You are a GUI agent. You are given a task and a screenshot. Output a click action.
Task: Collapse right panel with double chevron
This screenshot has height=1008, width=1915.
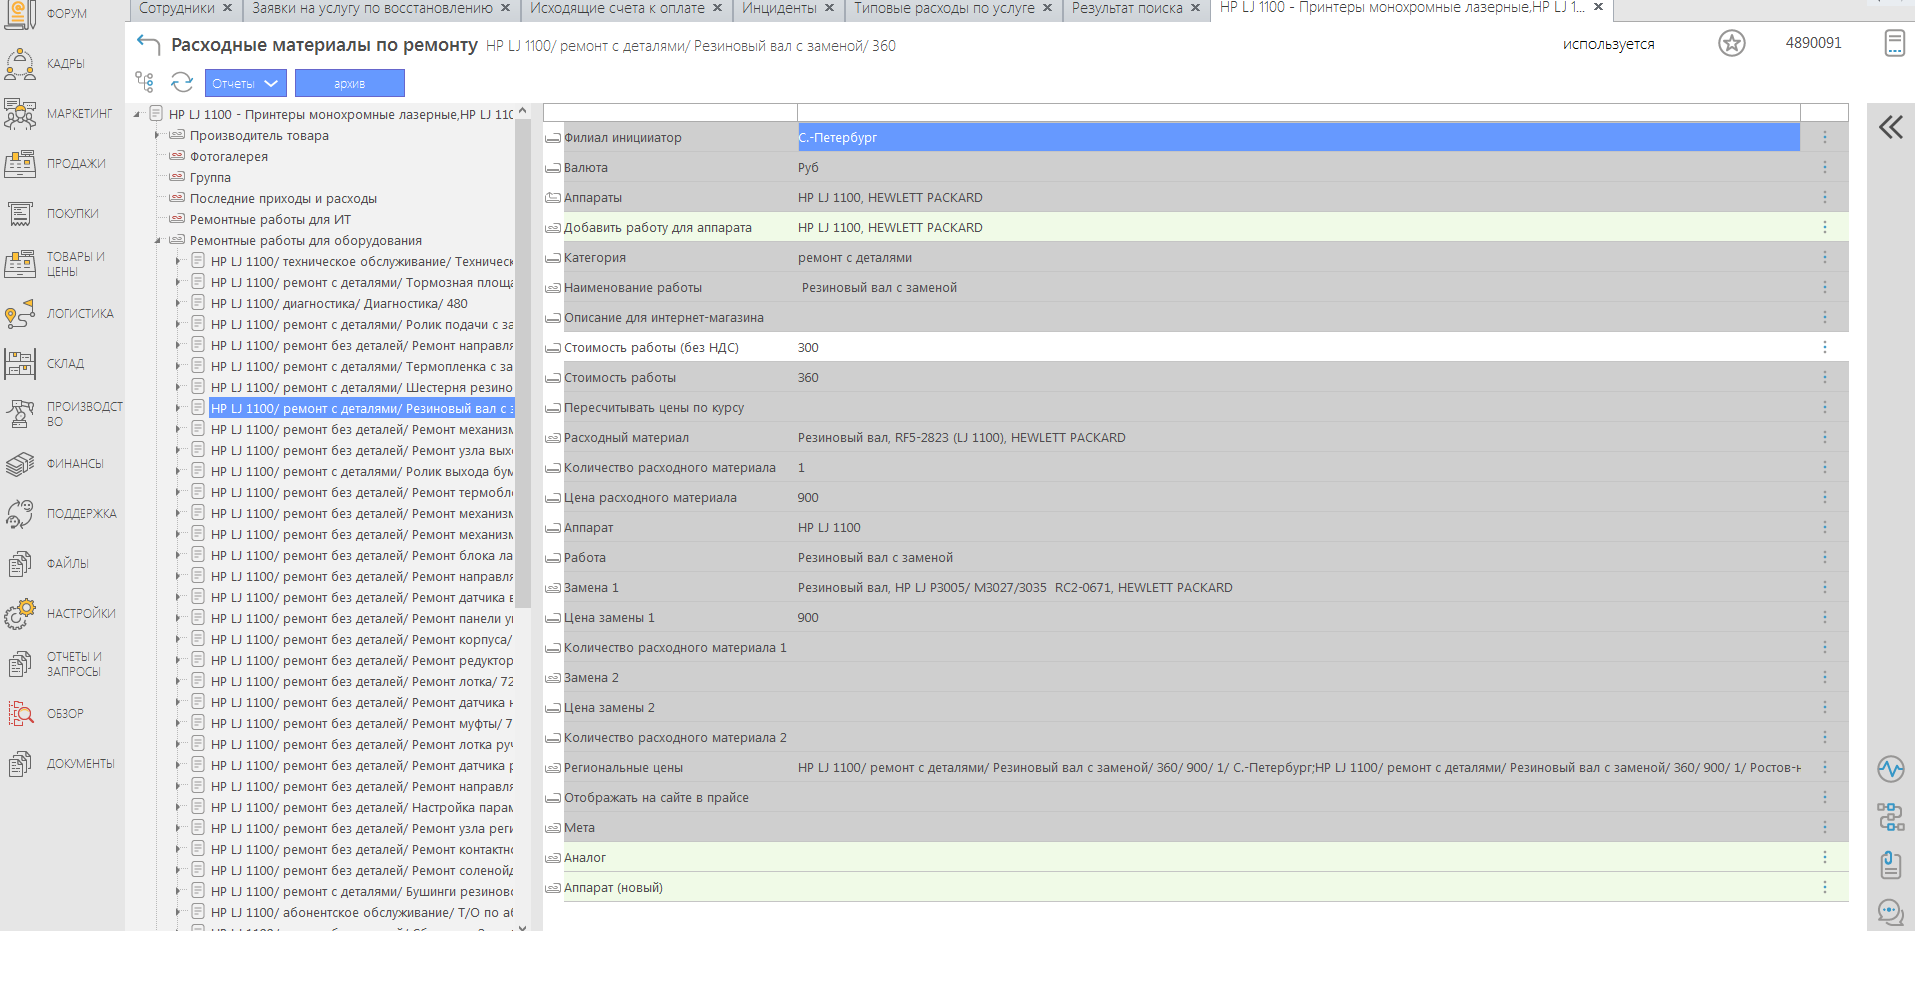click(1890, 127)
